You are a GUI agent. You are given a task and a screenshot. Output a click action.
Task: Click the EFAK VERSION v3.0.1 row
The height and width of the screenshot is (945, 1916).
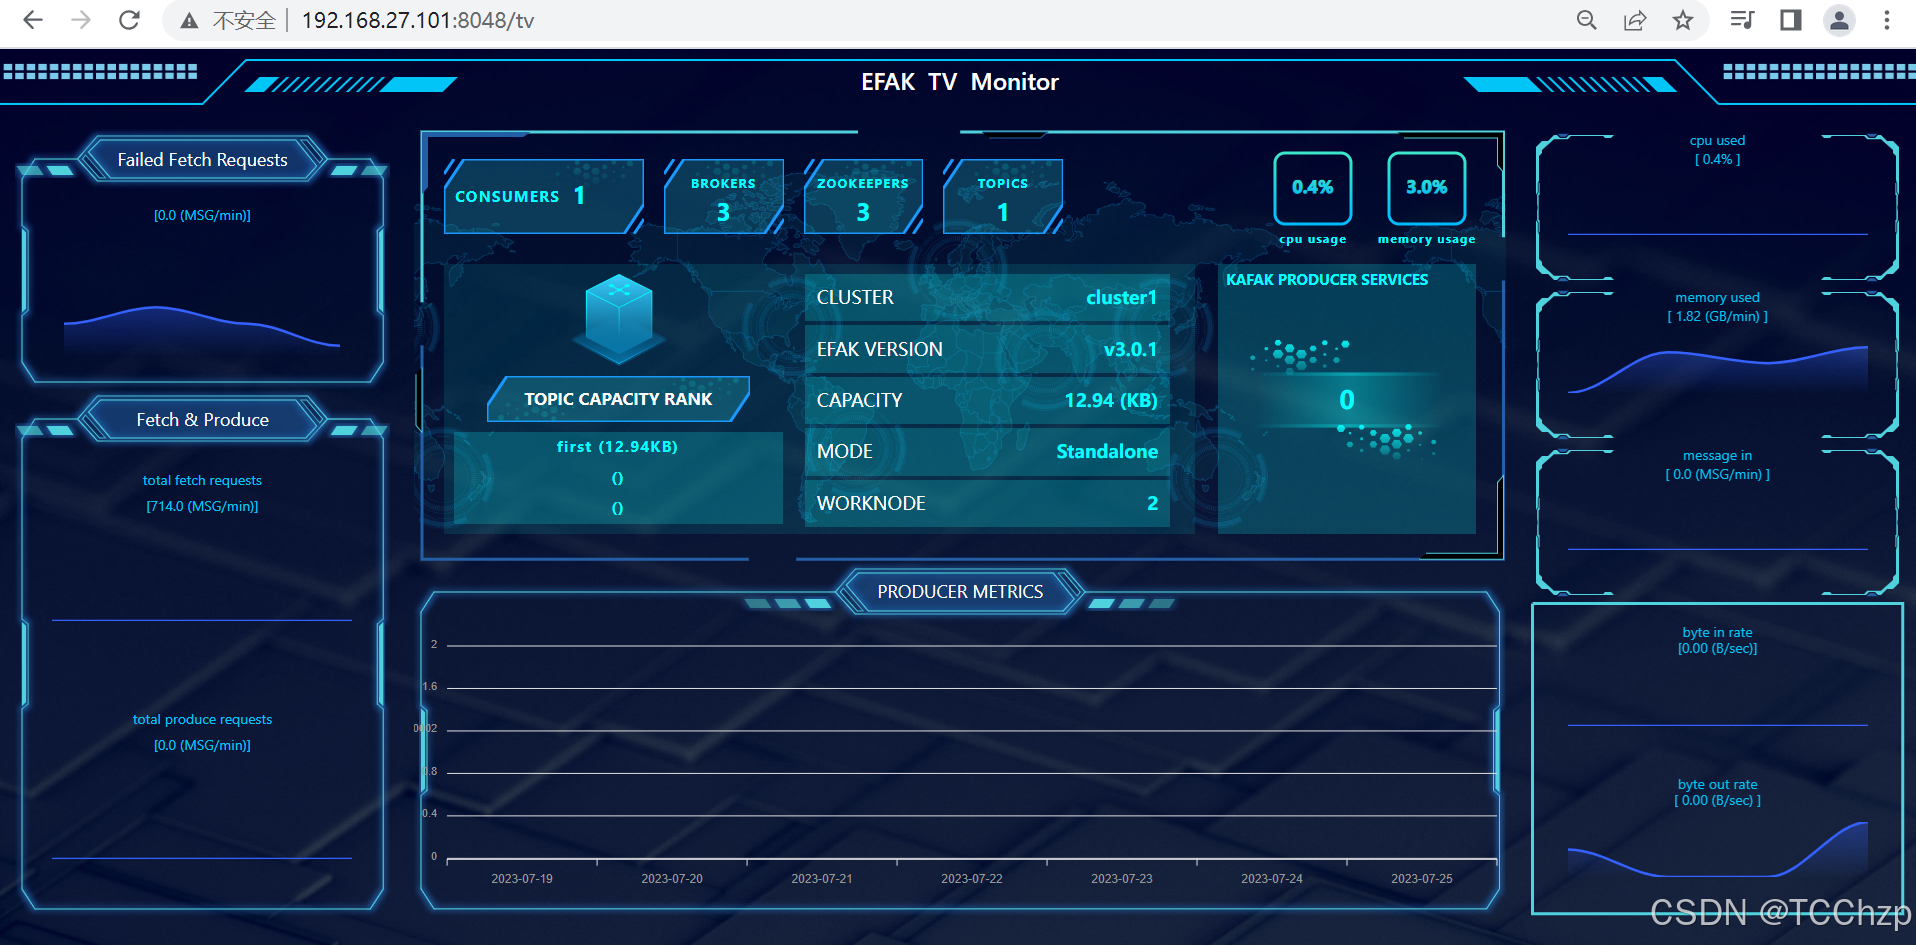(x=987, y=349)
